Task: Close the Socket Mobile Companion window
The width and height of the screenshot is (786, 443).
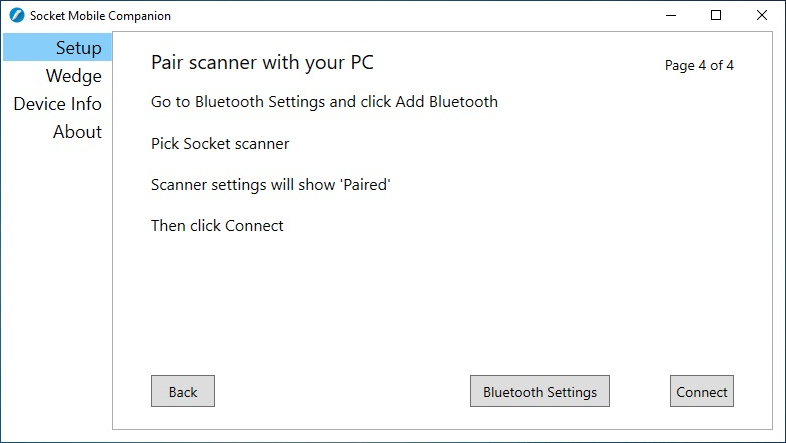Action: tap(762, 16)
